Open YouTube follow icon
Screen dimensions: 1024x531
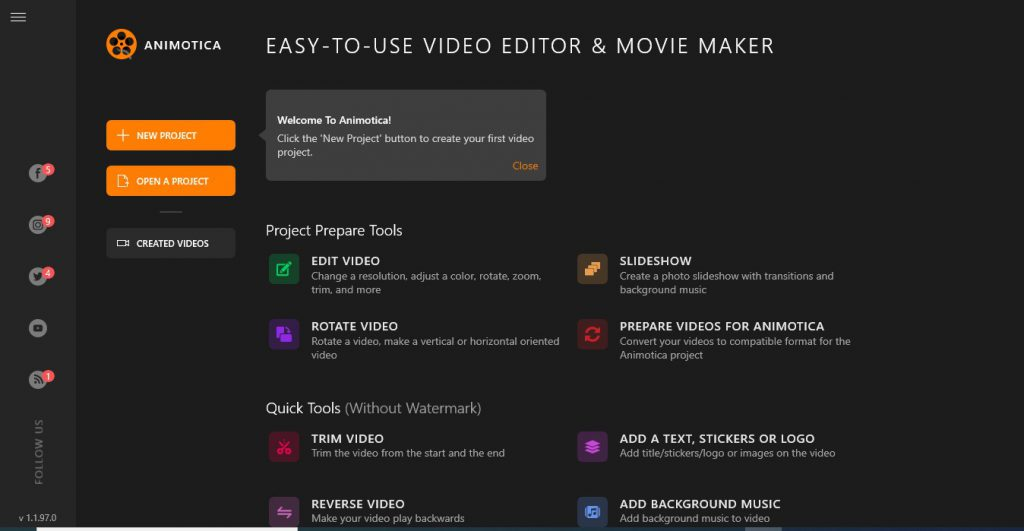click(x=38, y=328)
